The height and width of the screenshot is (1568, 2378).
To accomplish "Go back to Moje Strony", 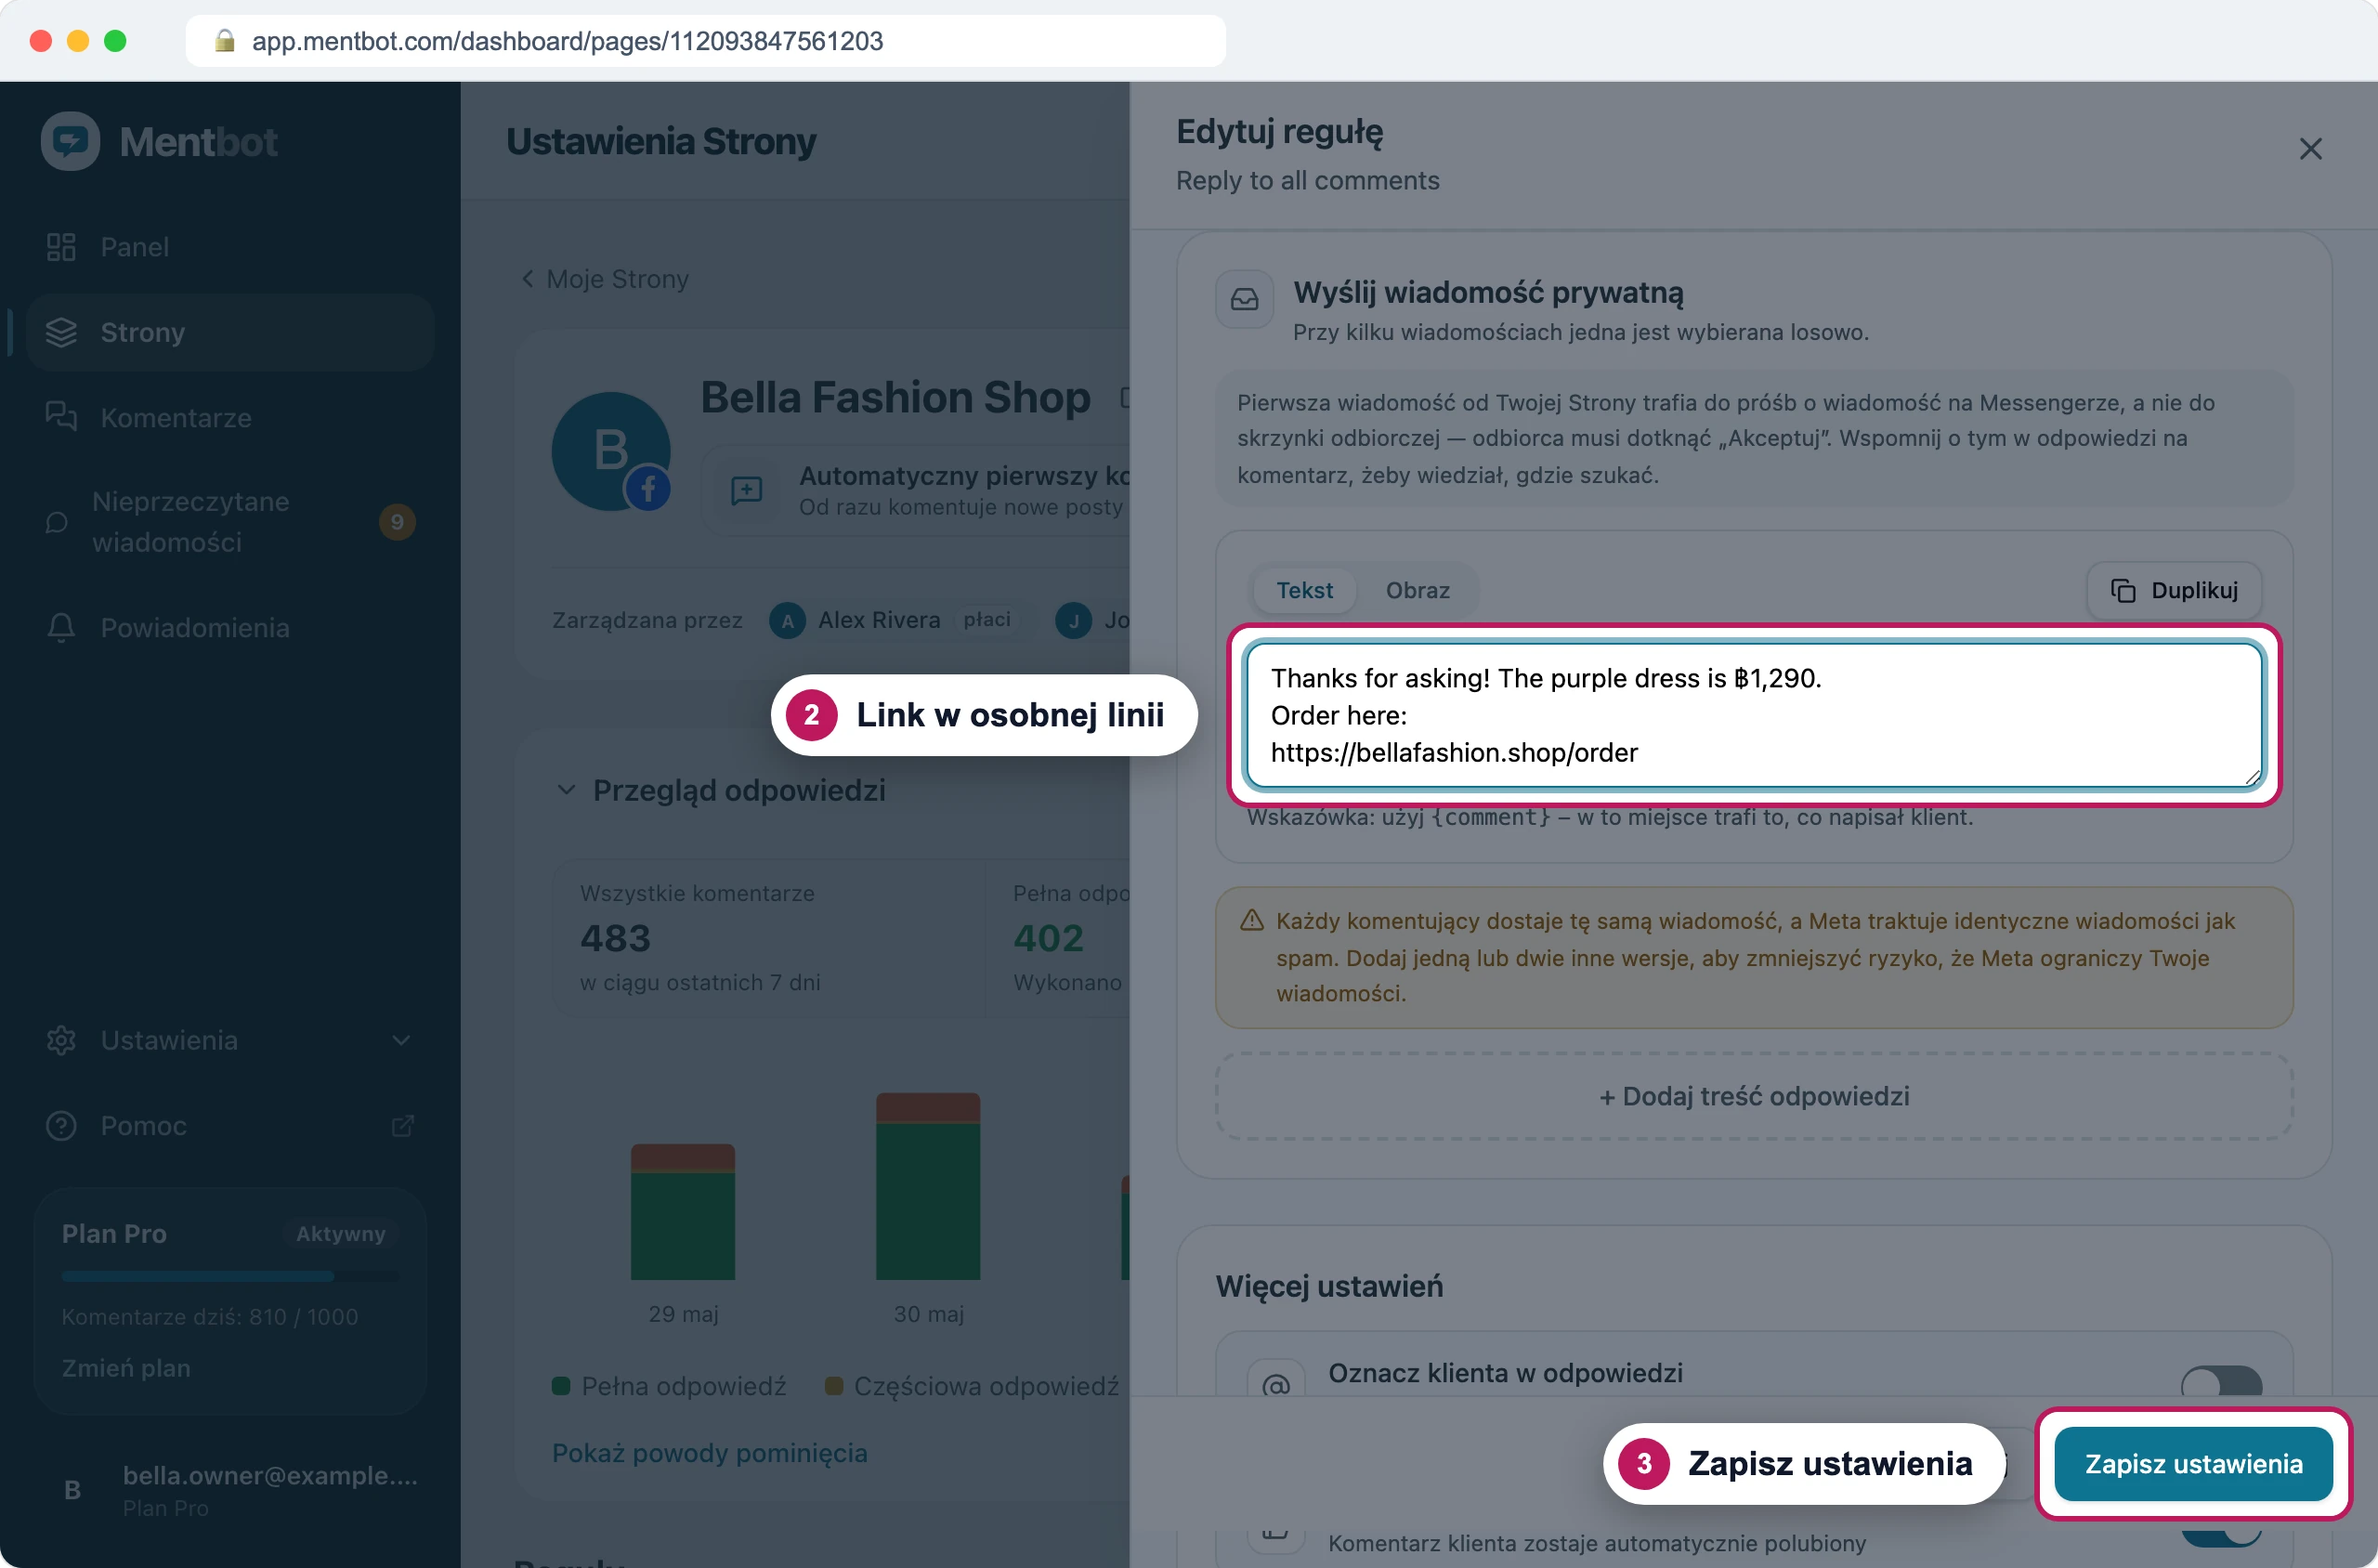I will click(605, 279).
